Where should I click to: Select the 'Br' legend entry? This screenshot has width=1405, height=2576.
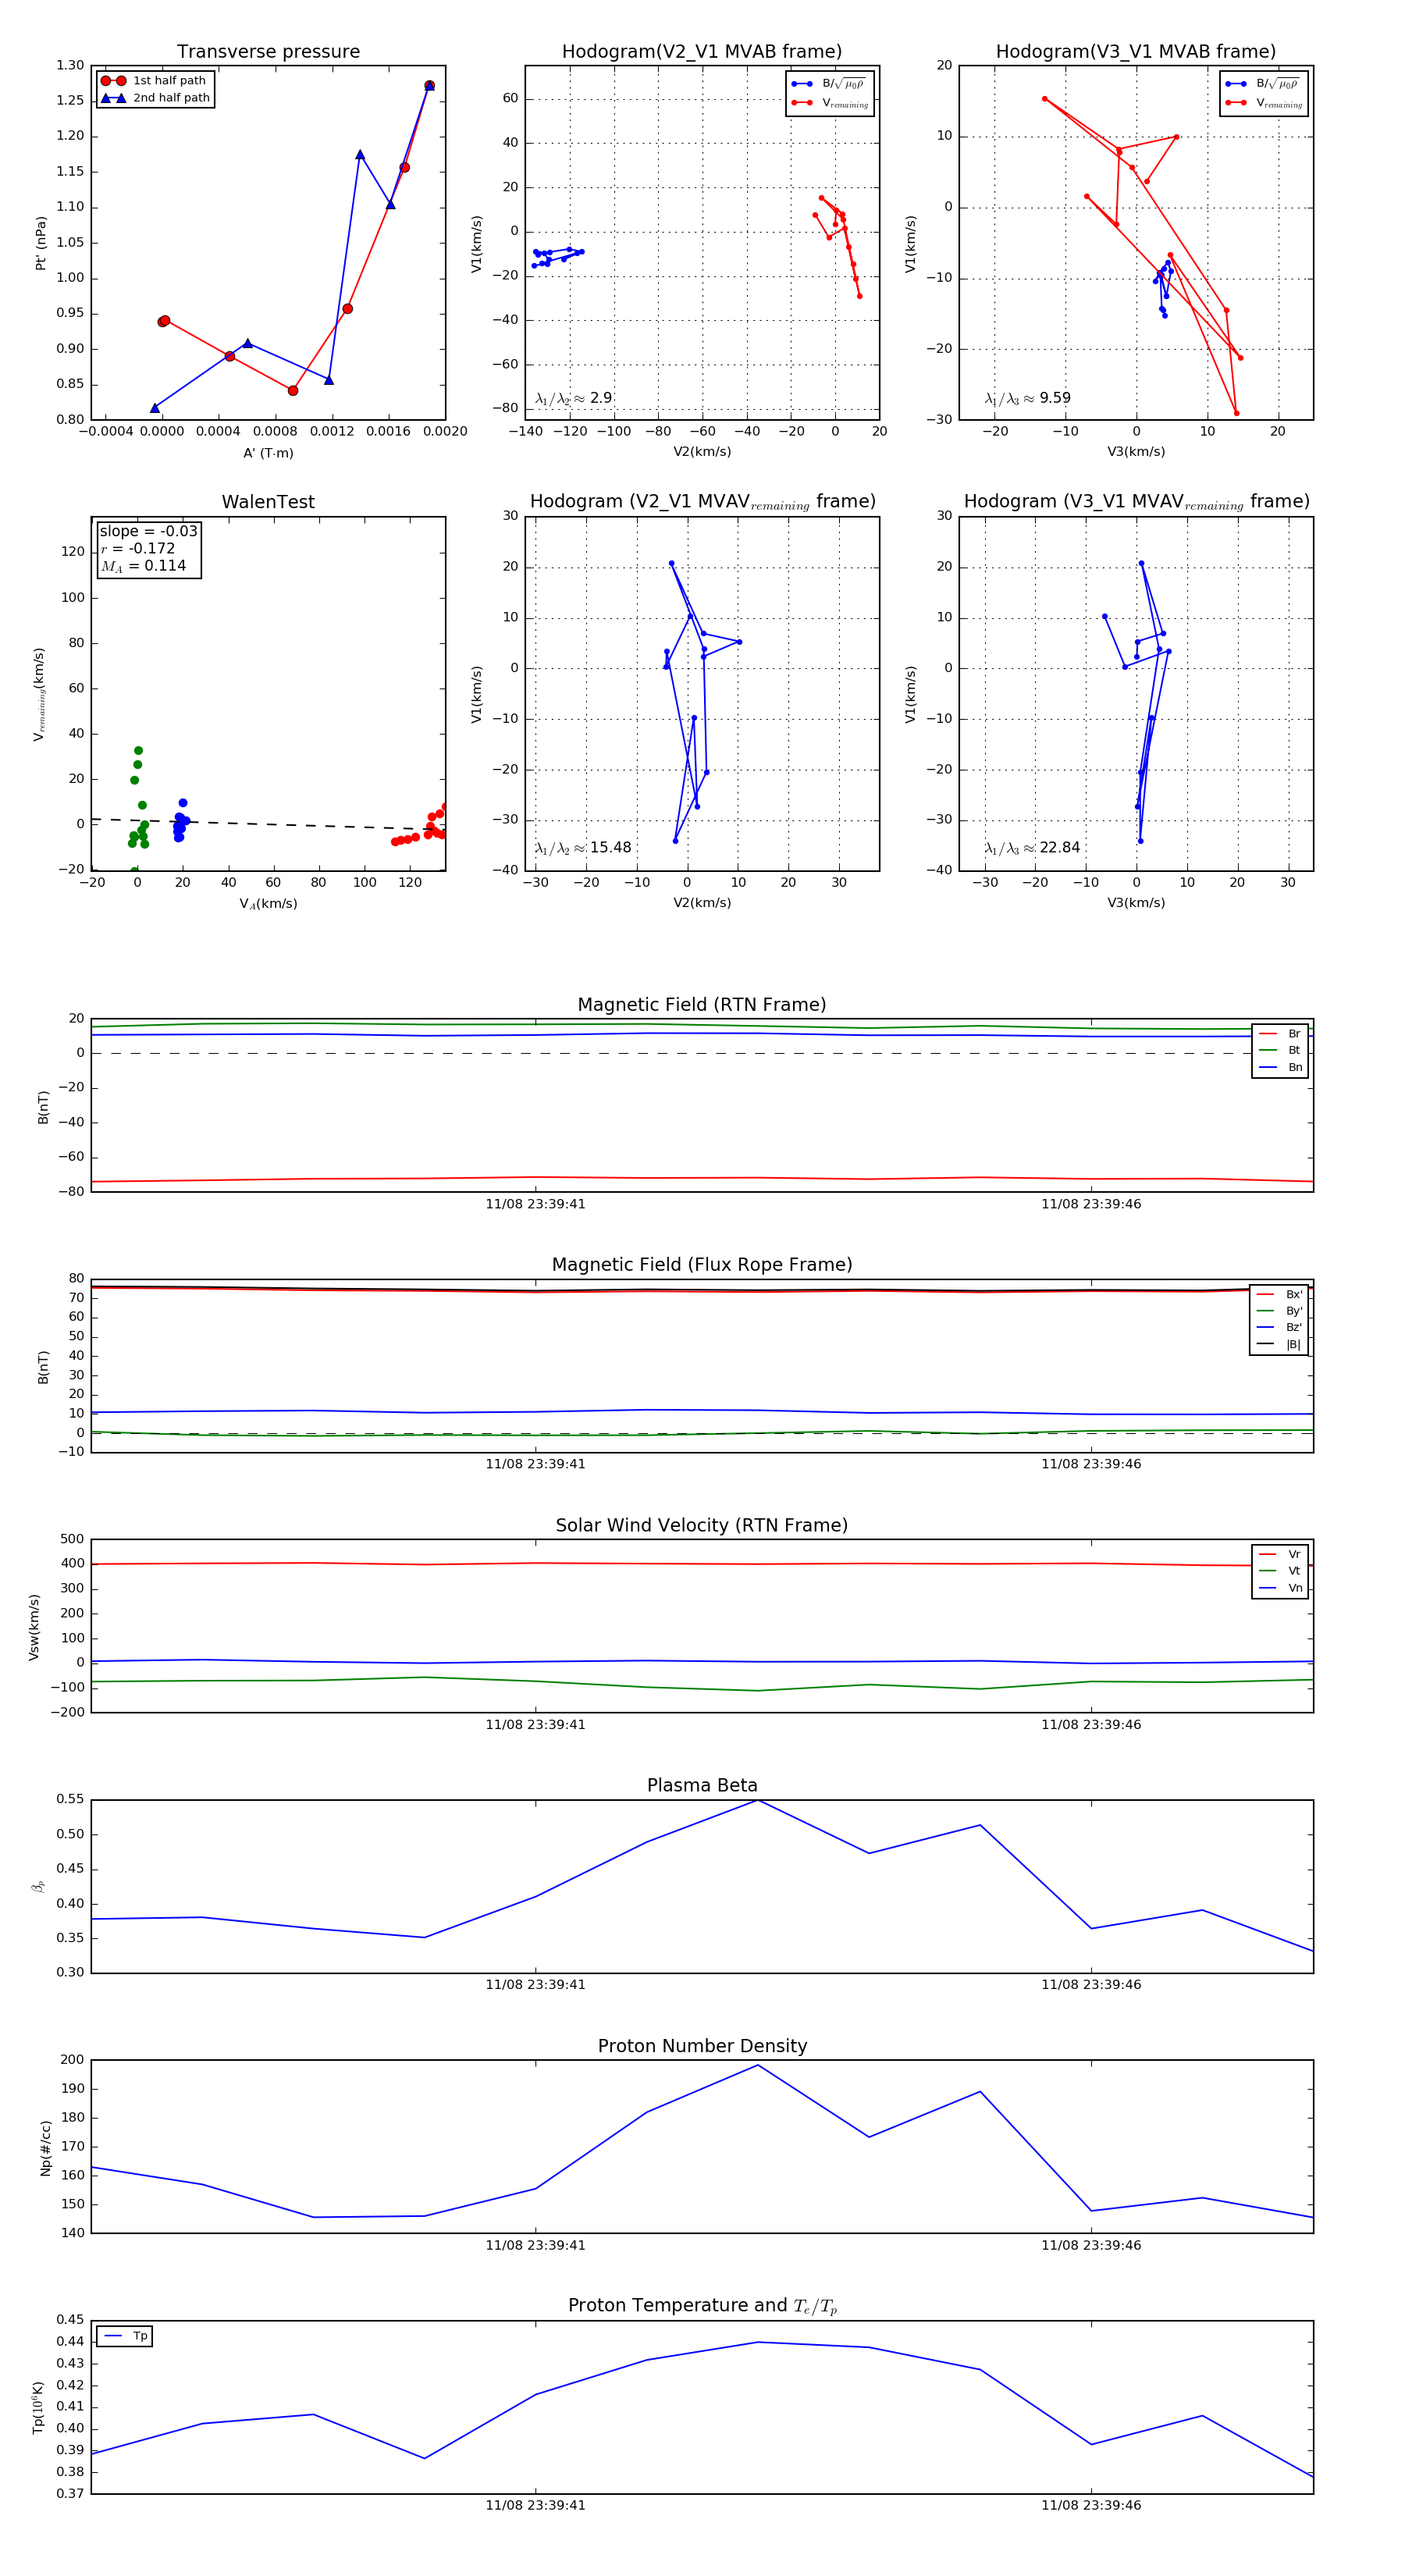click(x=1281, y=1034)
